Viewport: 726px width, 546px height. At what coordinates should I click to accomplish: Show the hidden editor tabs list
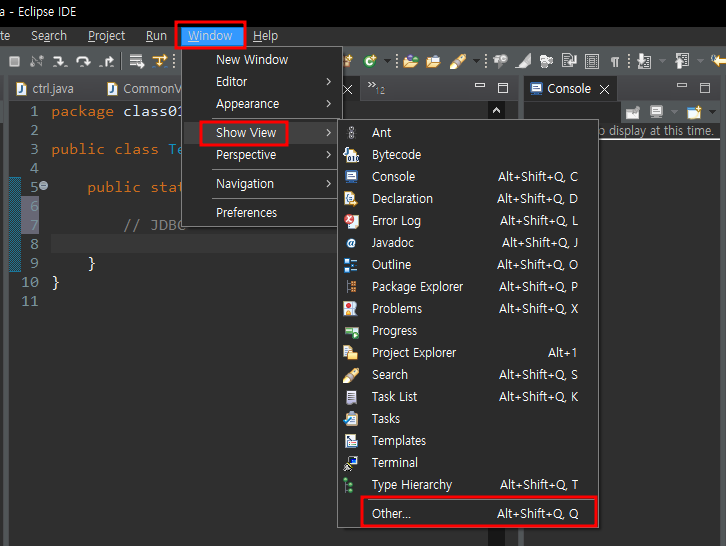point(376,87)
